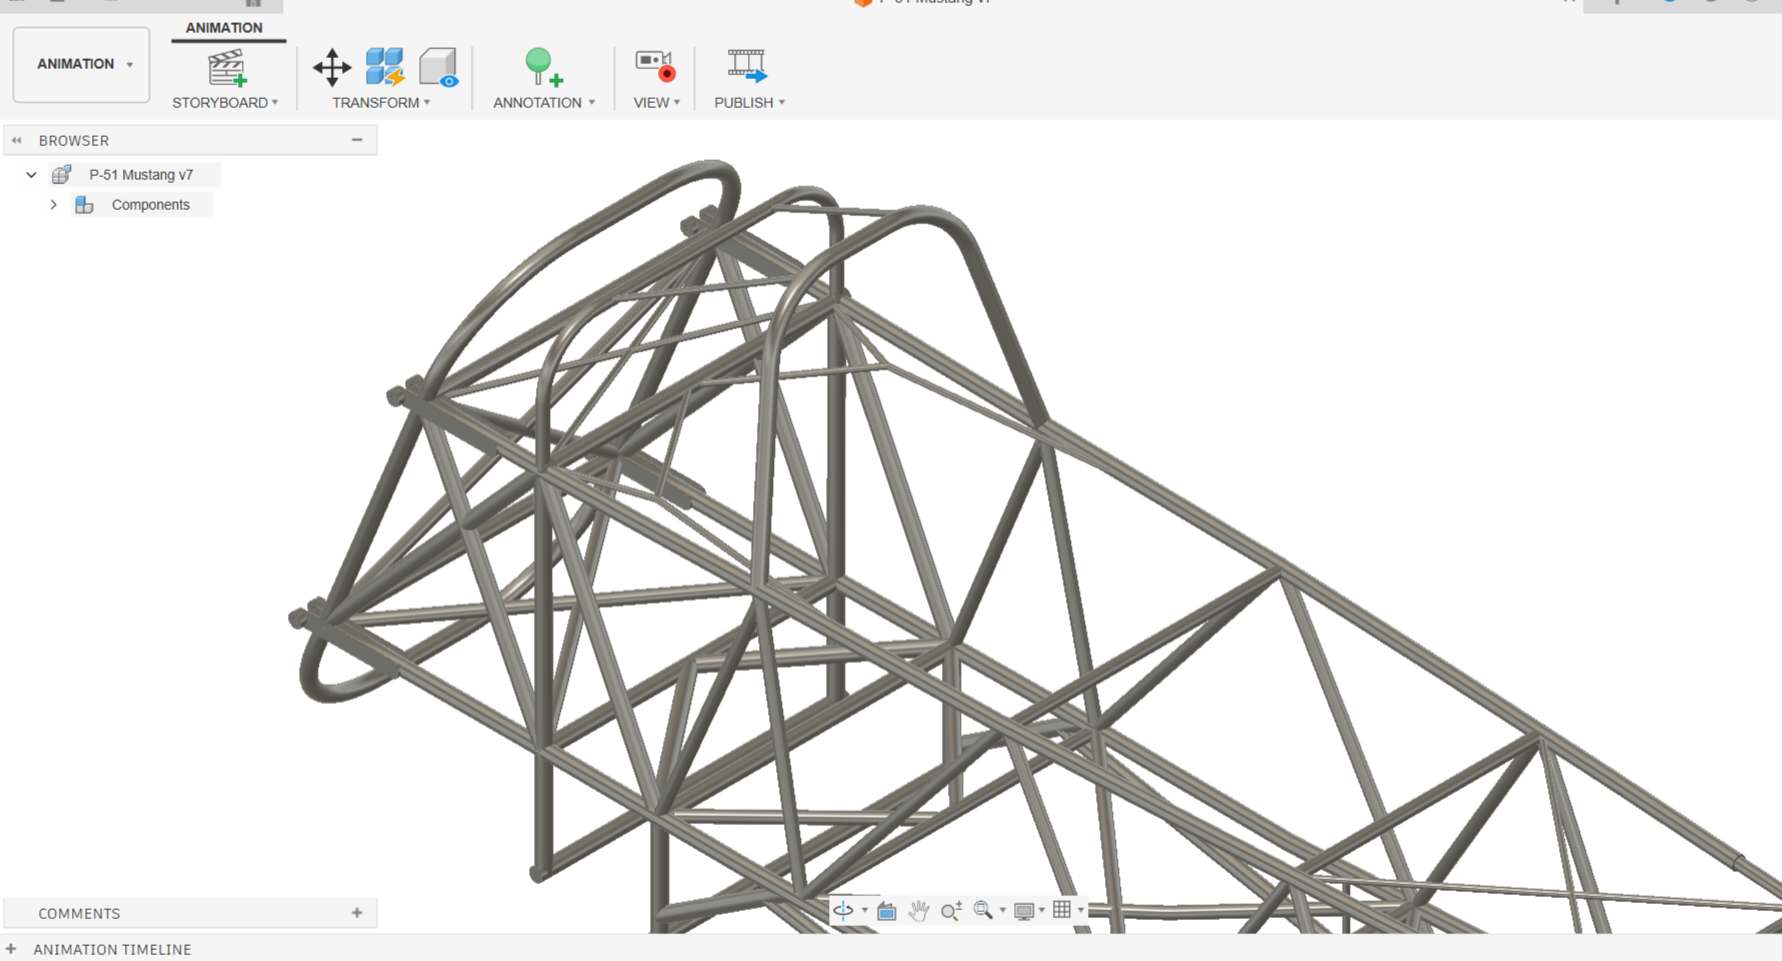This screenshot has height=961, width=1782.
Task: Click the ANIMATION TIMELINE label
Action: tap(112, 949)
